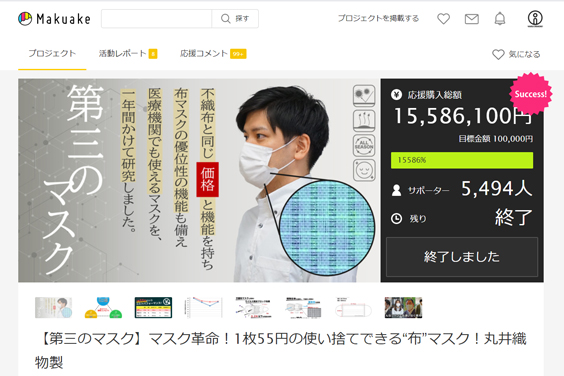Click the Makuake logo

pos(54,19)
